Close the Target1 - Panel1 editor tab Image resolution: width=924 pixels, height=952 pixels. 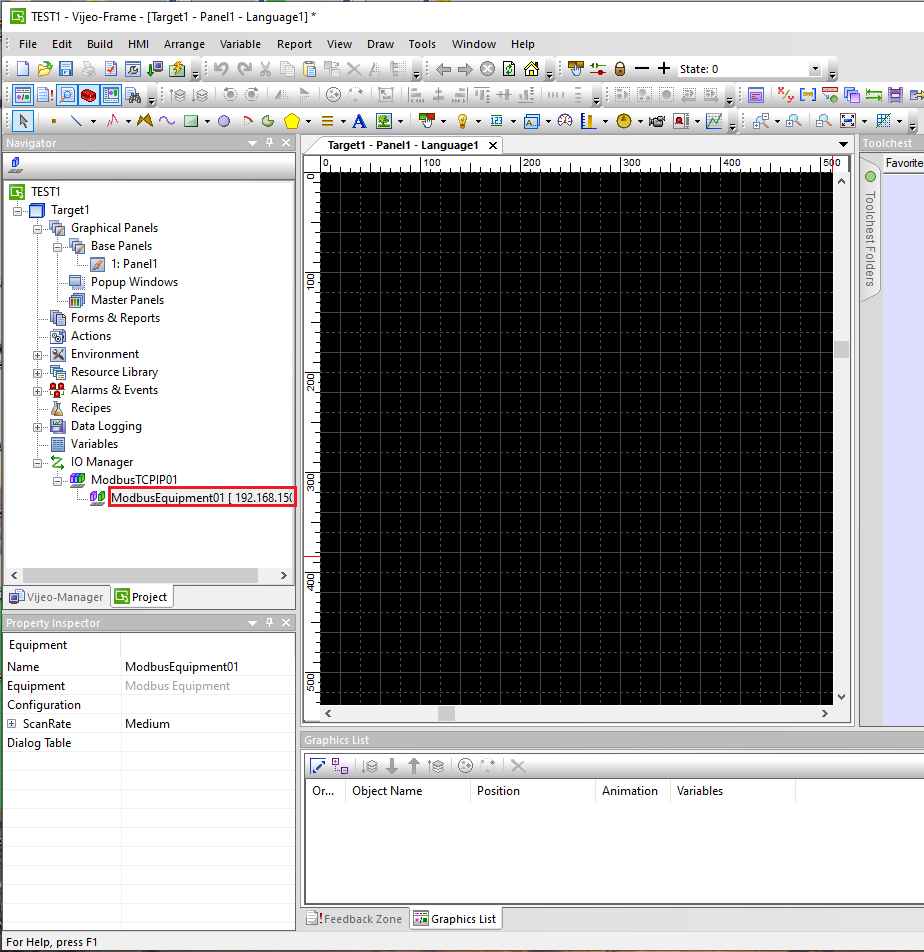coord(493,145)
